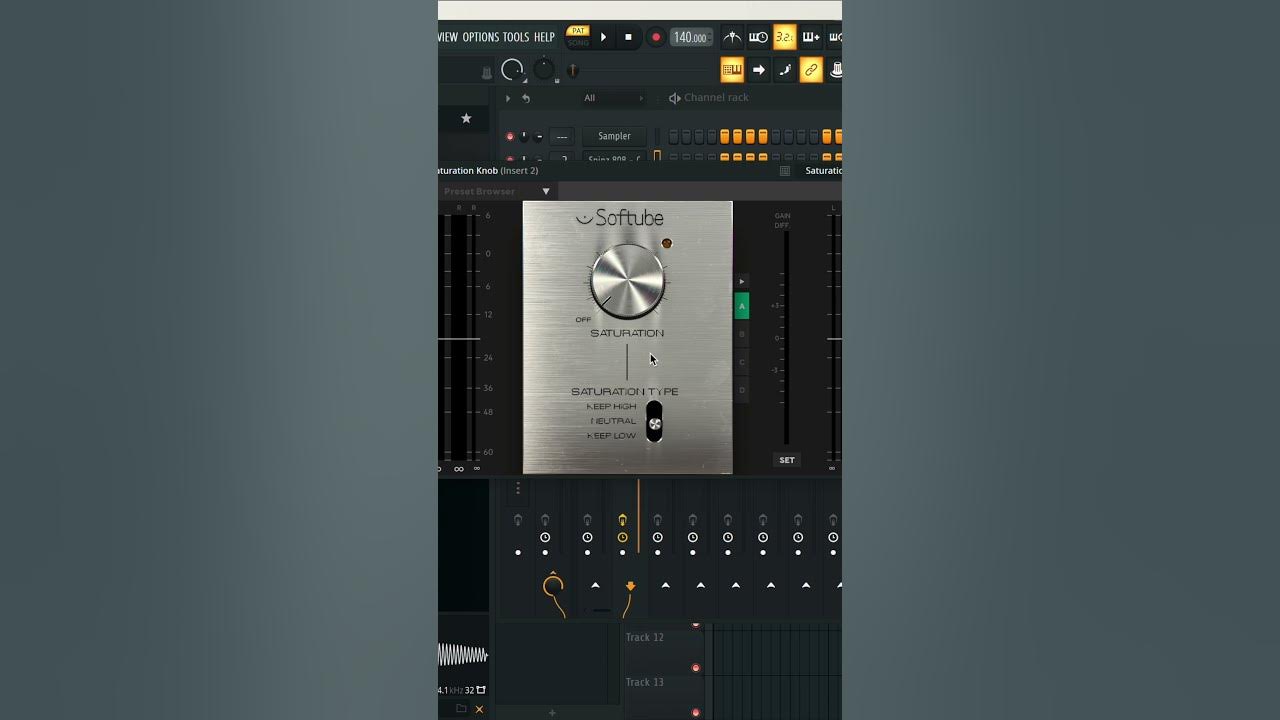Select preset slot D

(741, 390)
